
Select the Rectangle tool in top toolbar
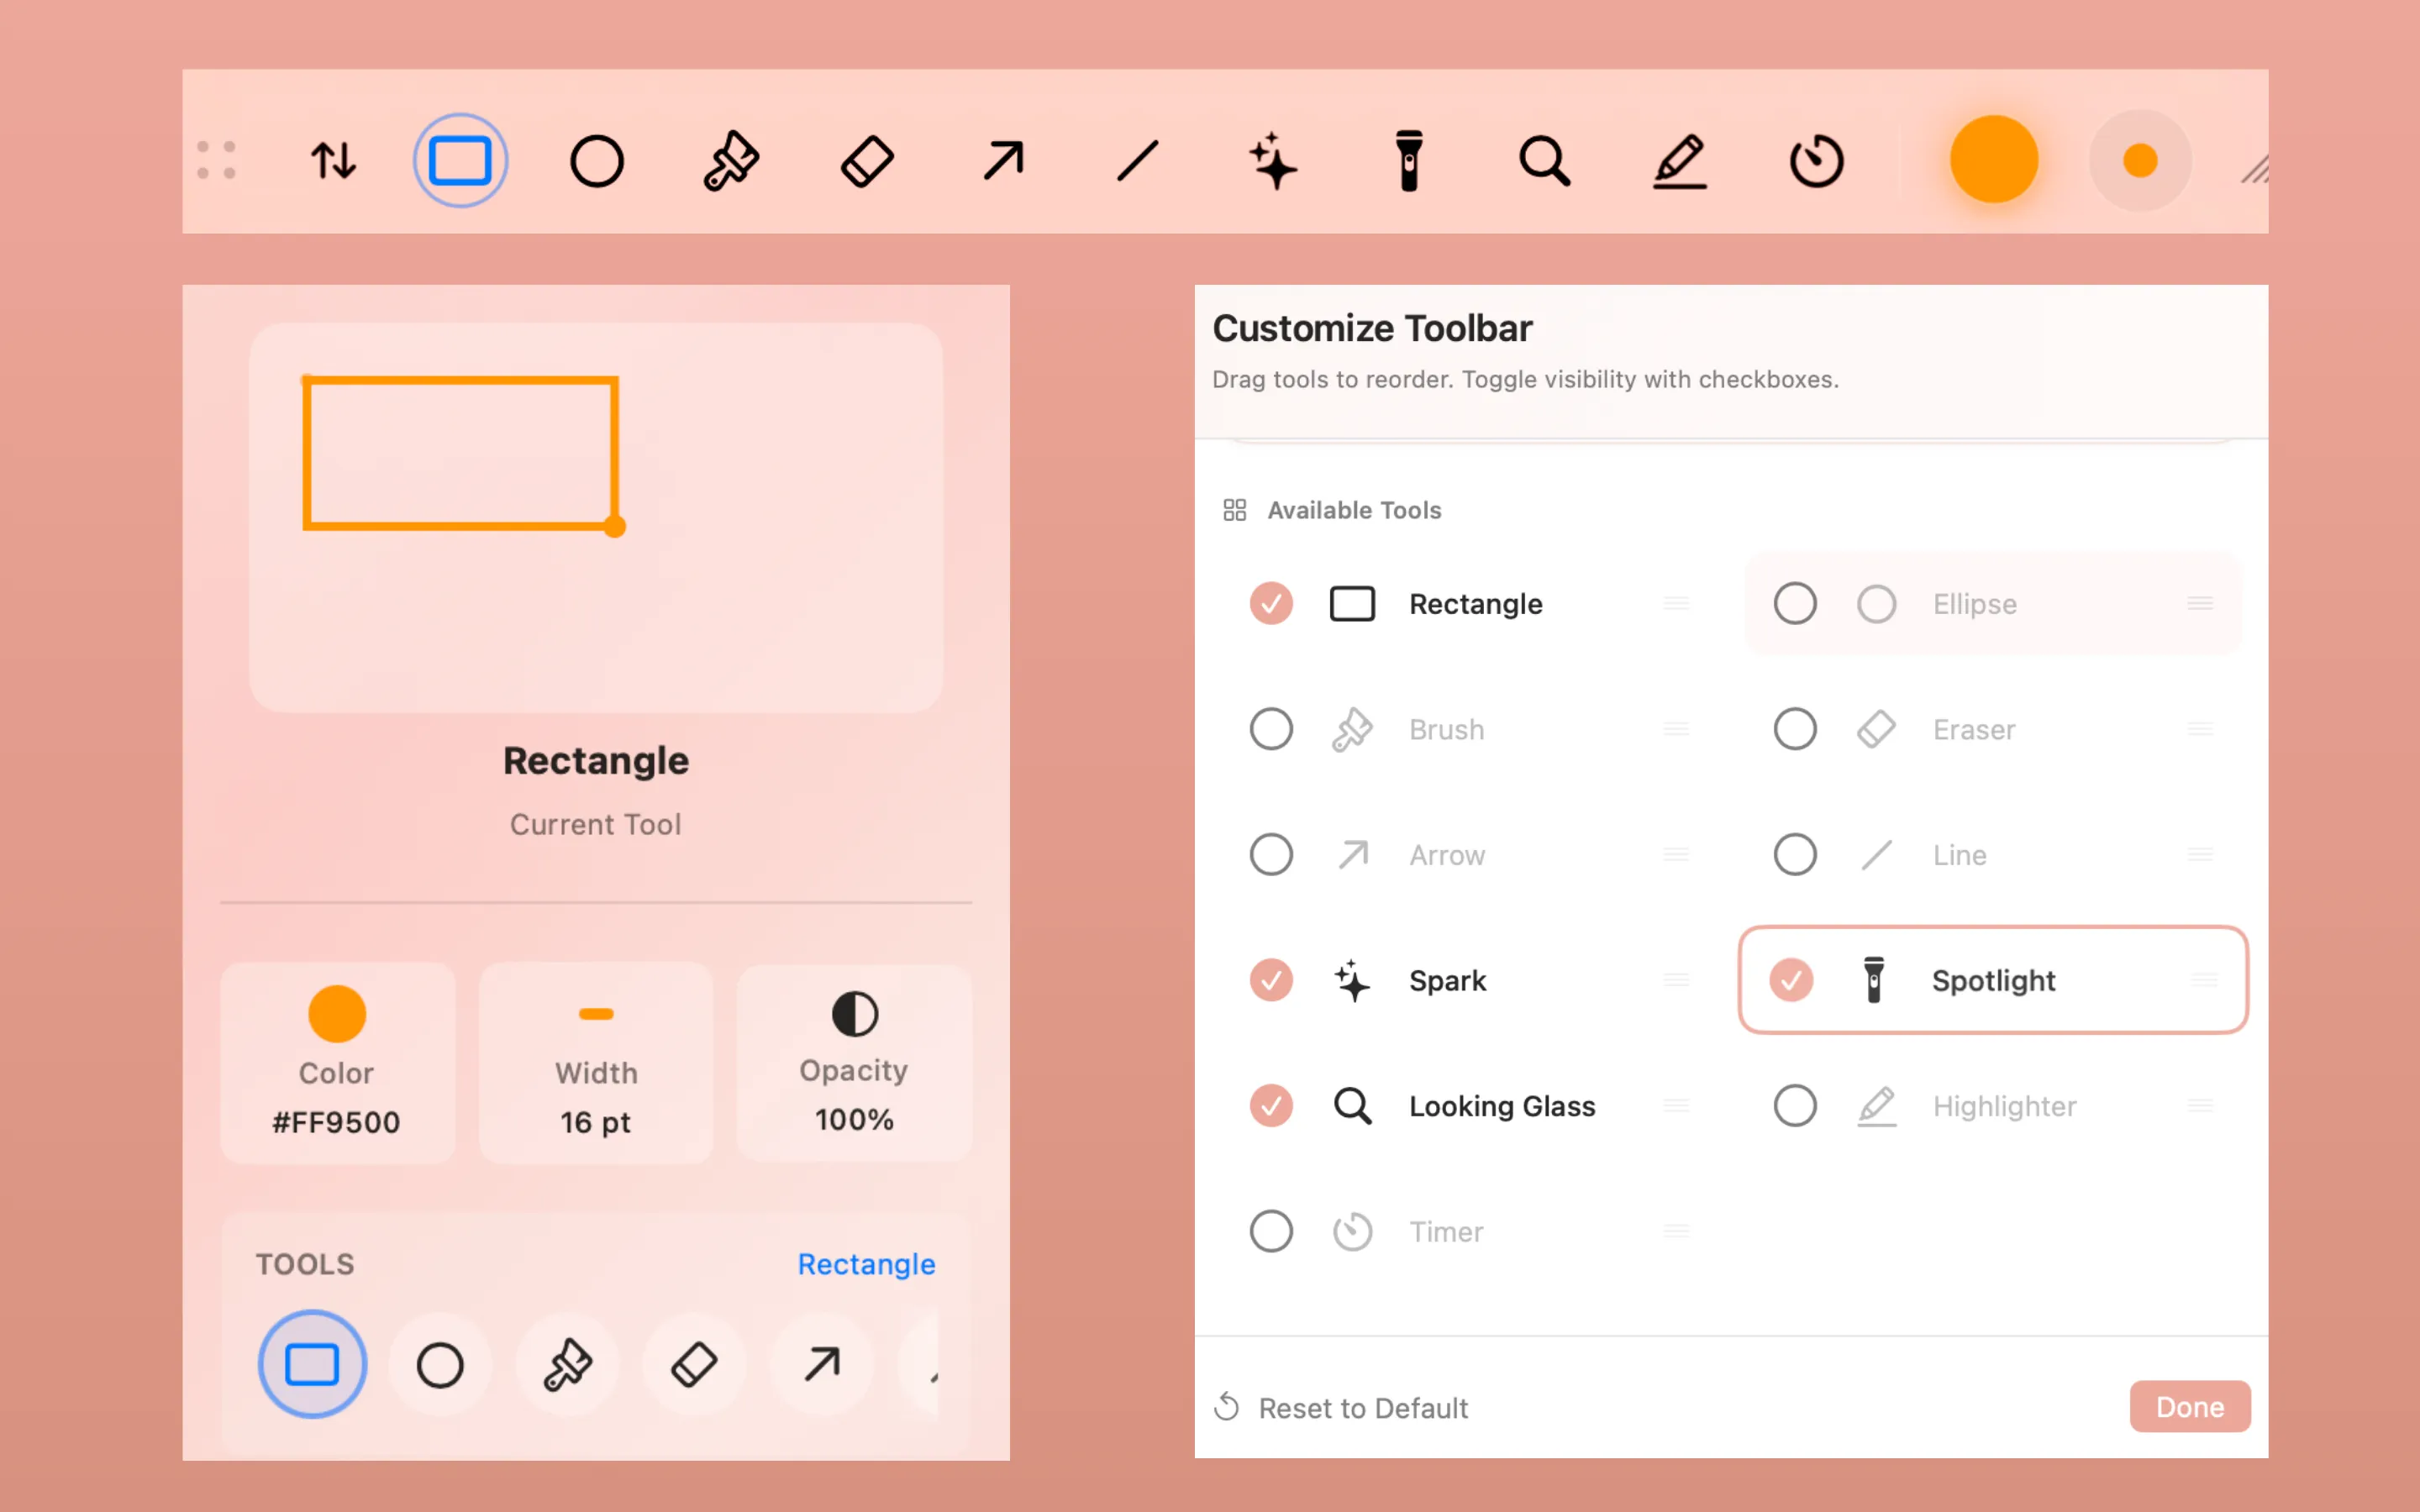[x=460, y=160]
